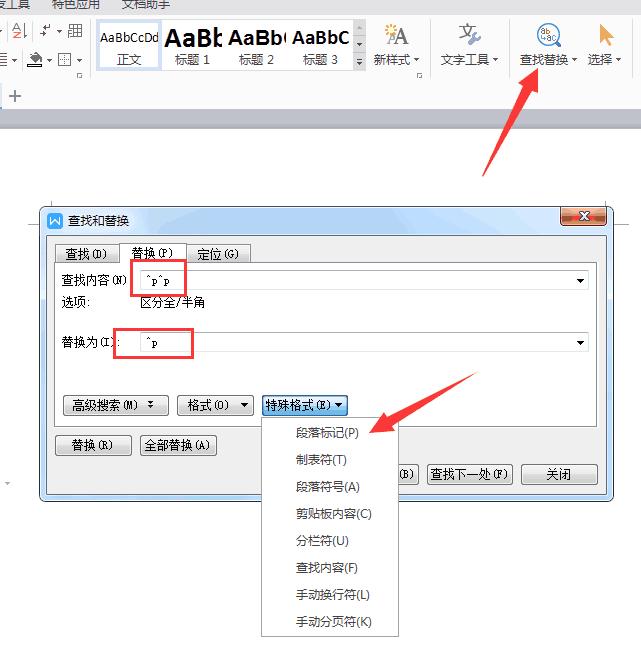641x661 pixels.
Task: Switch to the 替换(P) tab
Action: [153, 253]
